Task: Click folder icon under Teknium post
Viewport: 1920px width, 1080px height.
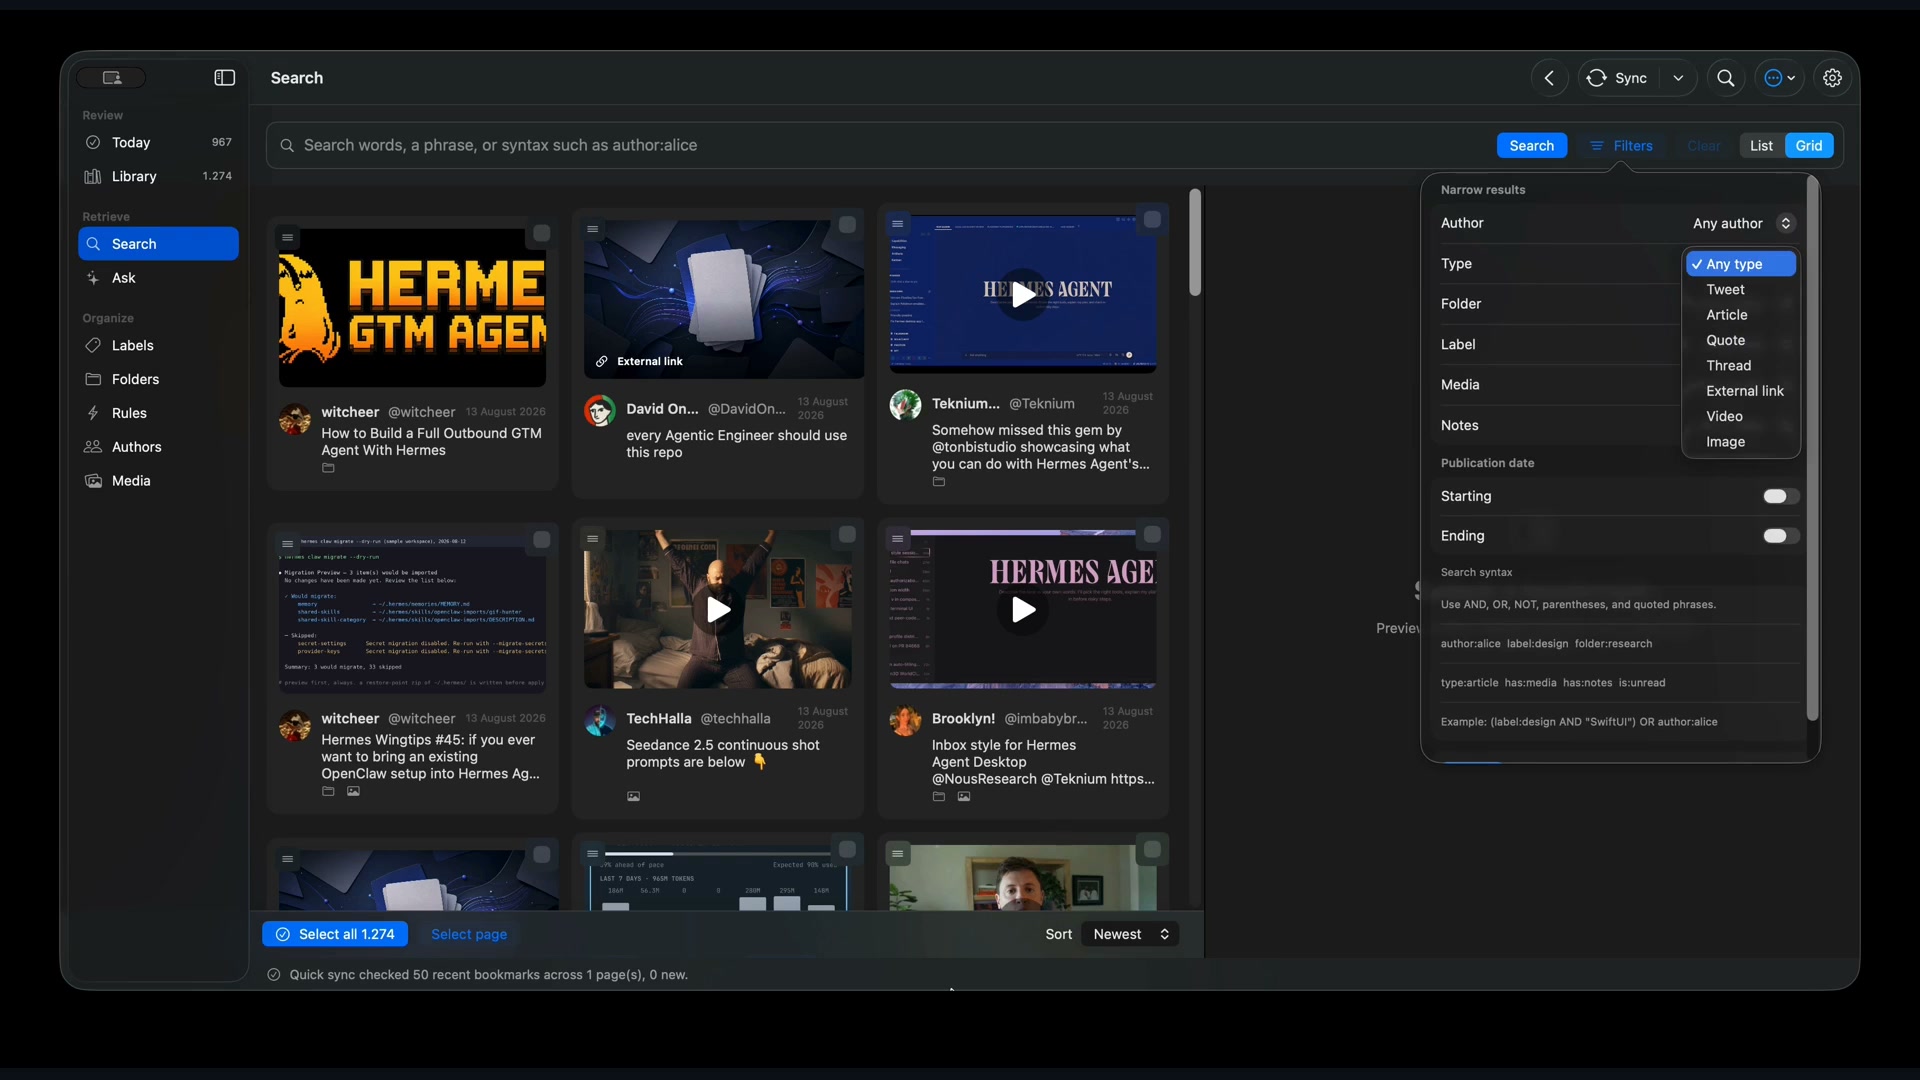Action: [938, 482]
